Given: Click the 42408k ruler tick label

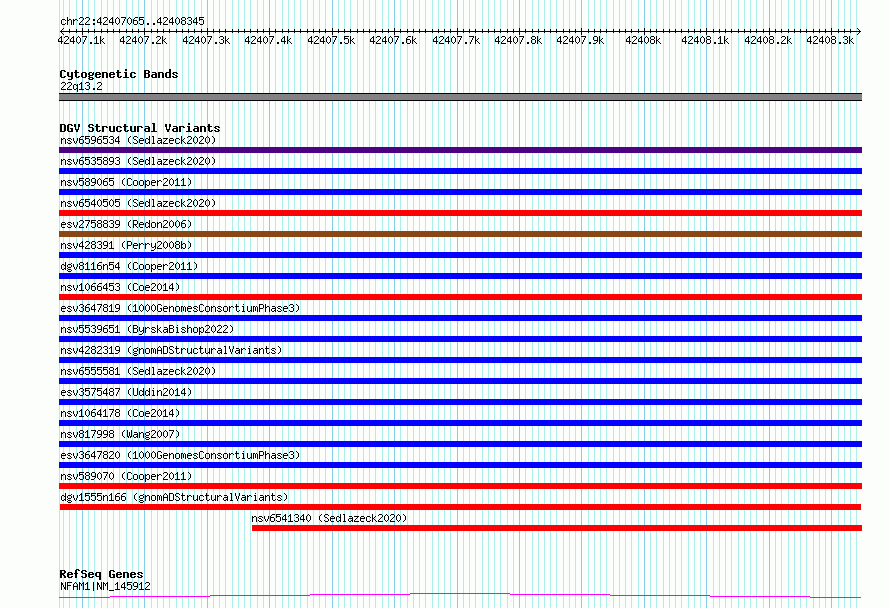Looking at the screenshot, I should tap(643, 40).
